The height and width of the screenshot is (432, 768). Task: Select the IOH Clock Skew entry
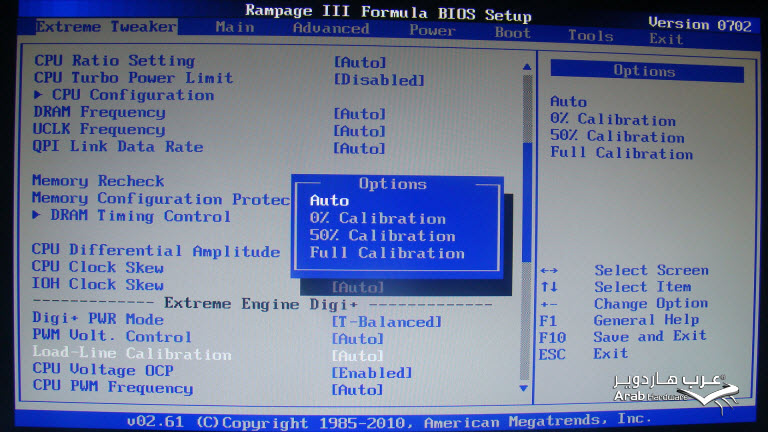pos(97,284)
